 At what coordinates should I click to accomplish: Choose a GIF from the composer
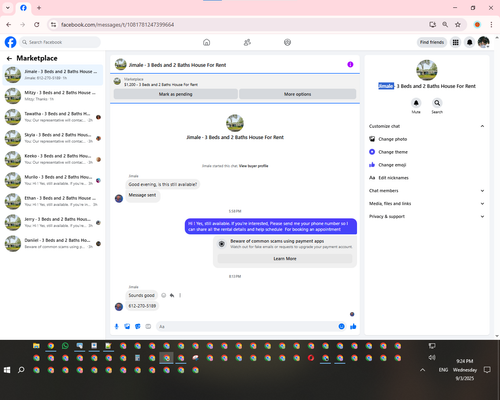coord(148,326)
